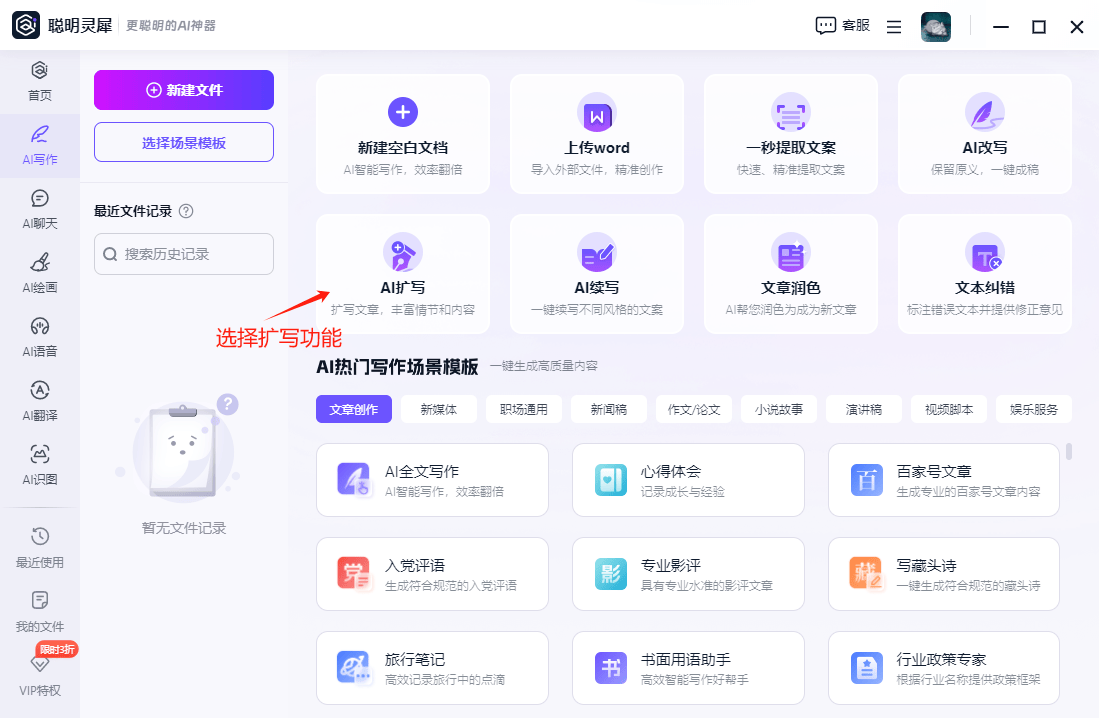Open the 专业影评 template
The width and height of the screenshot is (1099, 718).
click(688, 574)
